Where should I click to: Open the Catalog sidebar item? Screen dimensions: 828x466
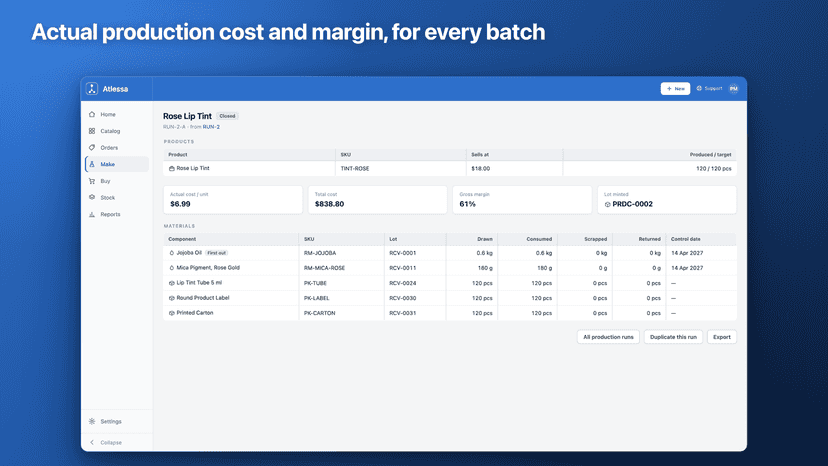coord(116,131)
